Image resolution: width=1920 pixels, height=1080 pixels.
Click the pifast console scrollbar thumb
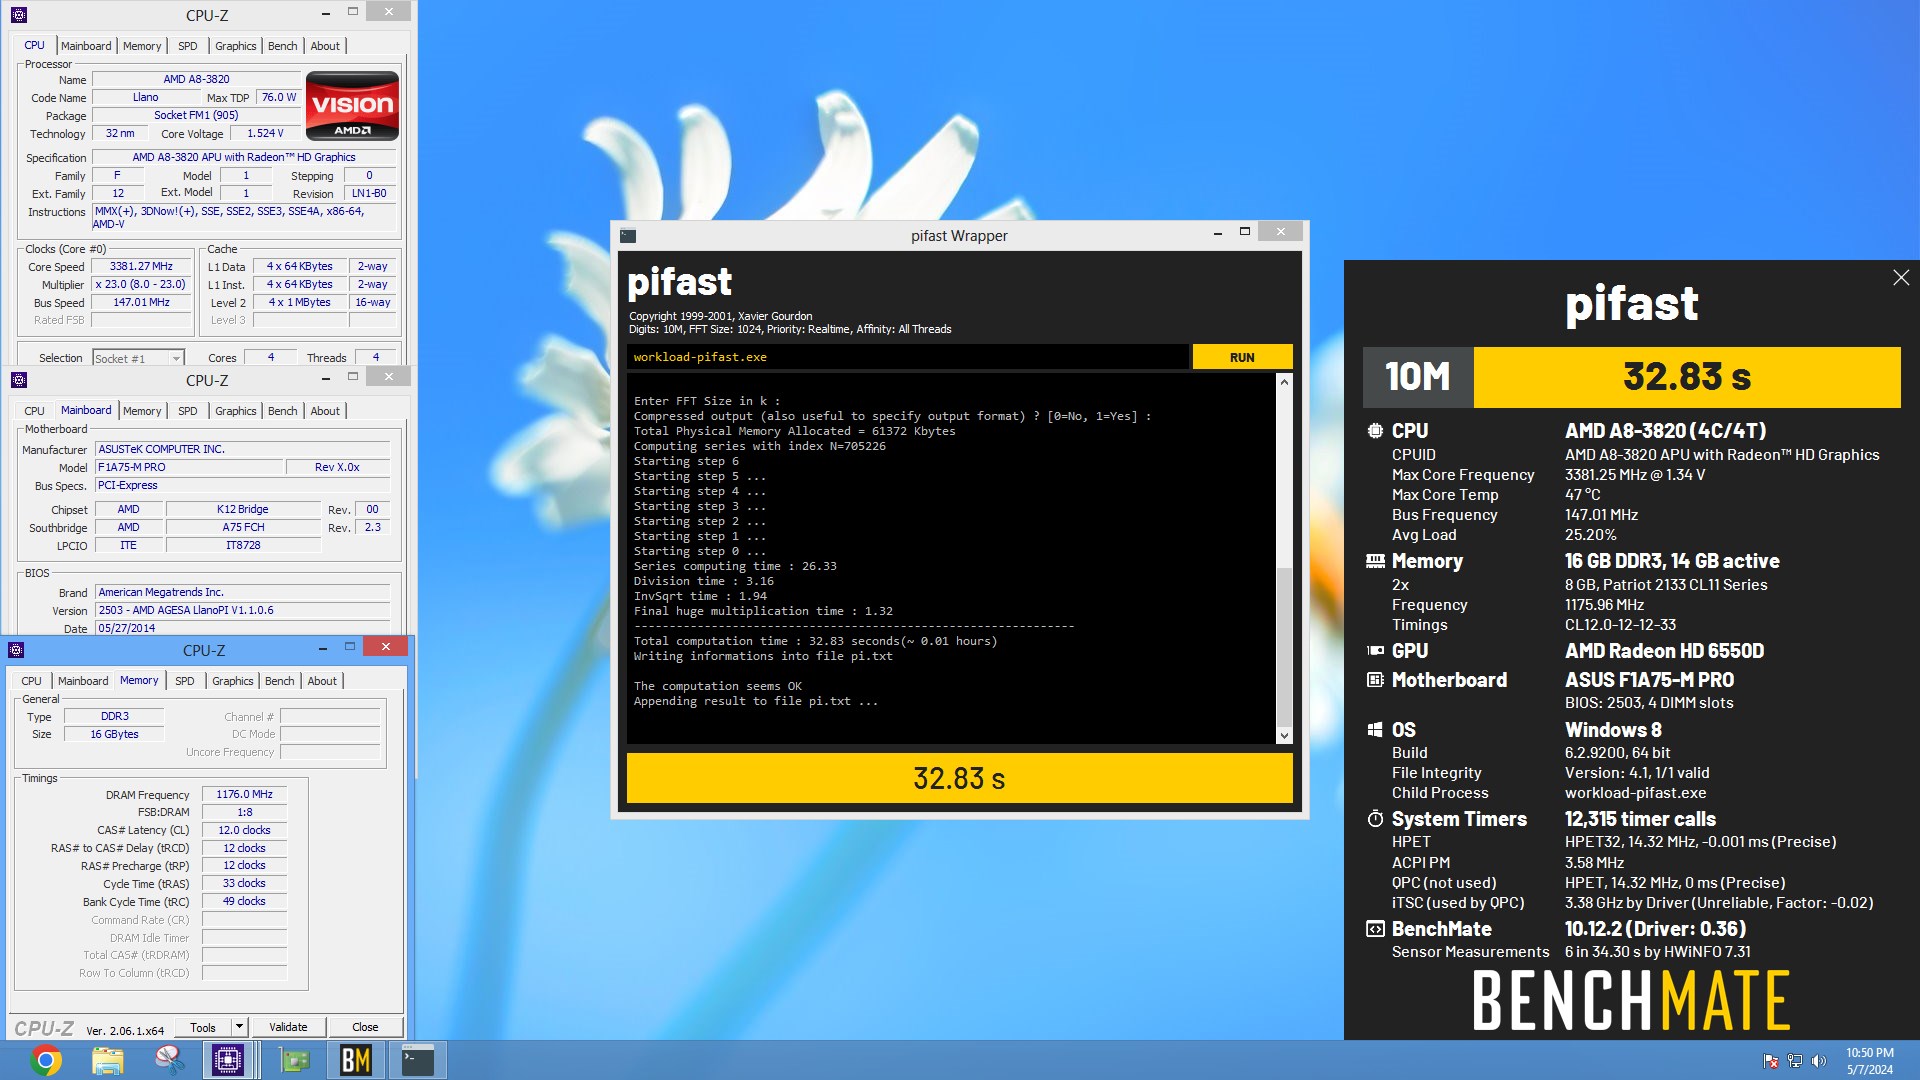coord(1284,647)
